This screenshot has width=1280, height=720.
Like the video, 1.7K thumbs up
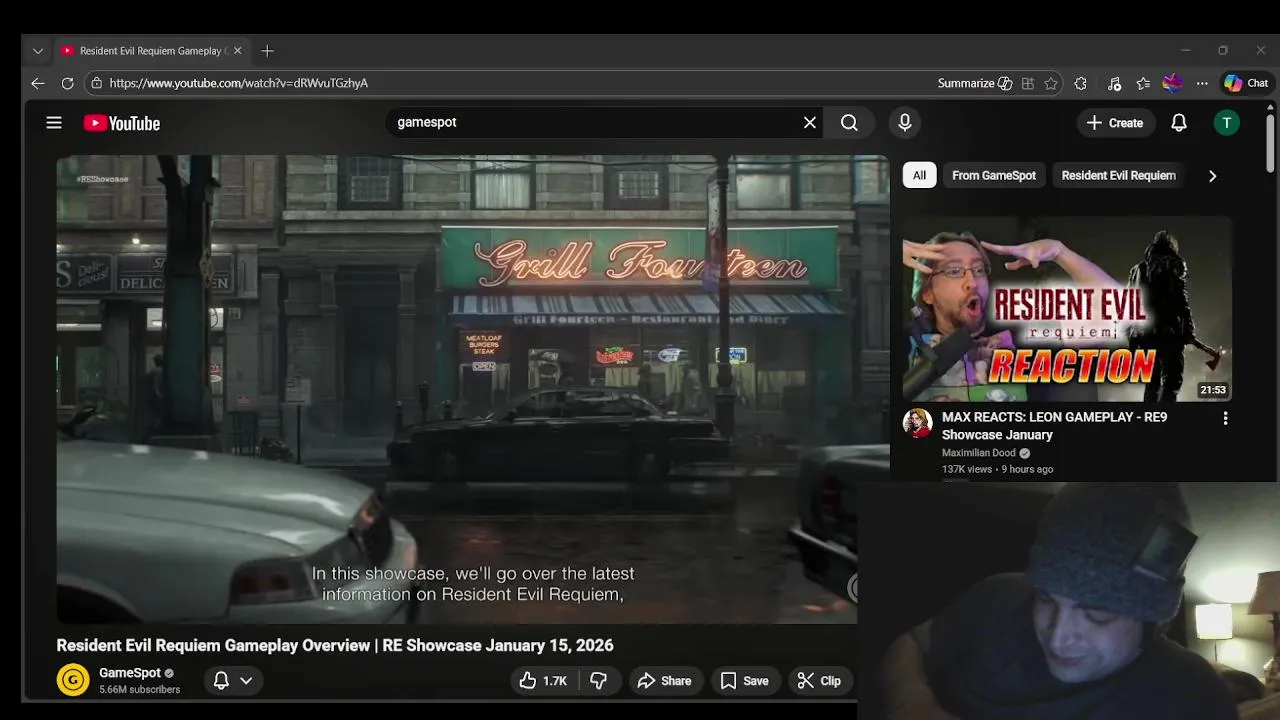(543, 680)
